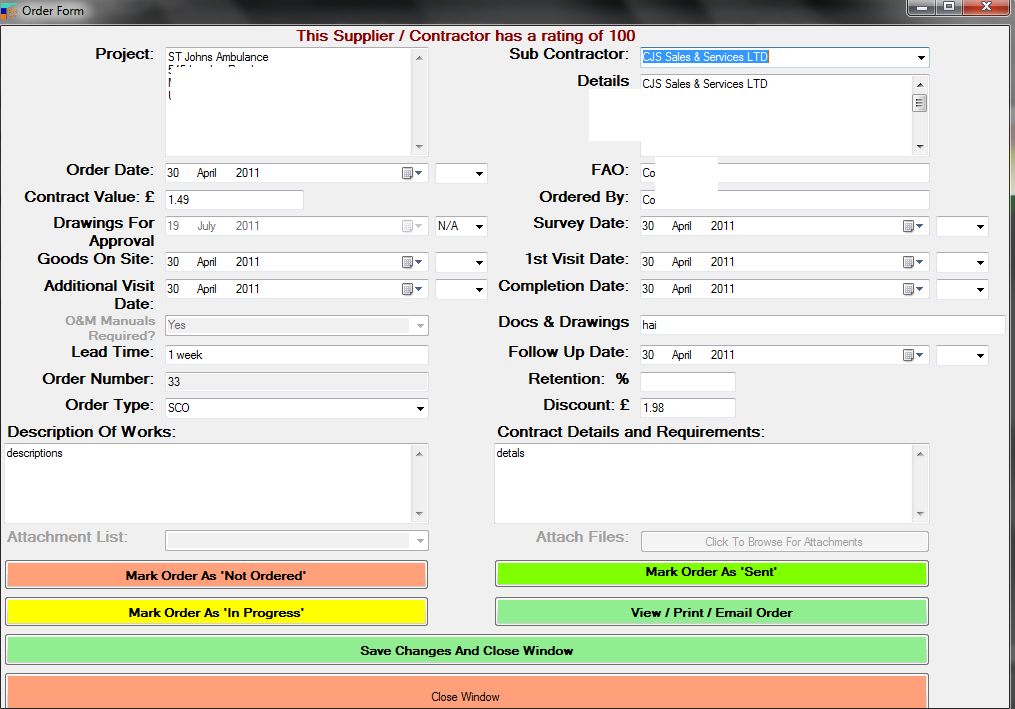Open the Goods On Site calendar icon
The width and height of the screenshot is (1015, 709).
[x=410, y=262]
